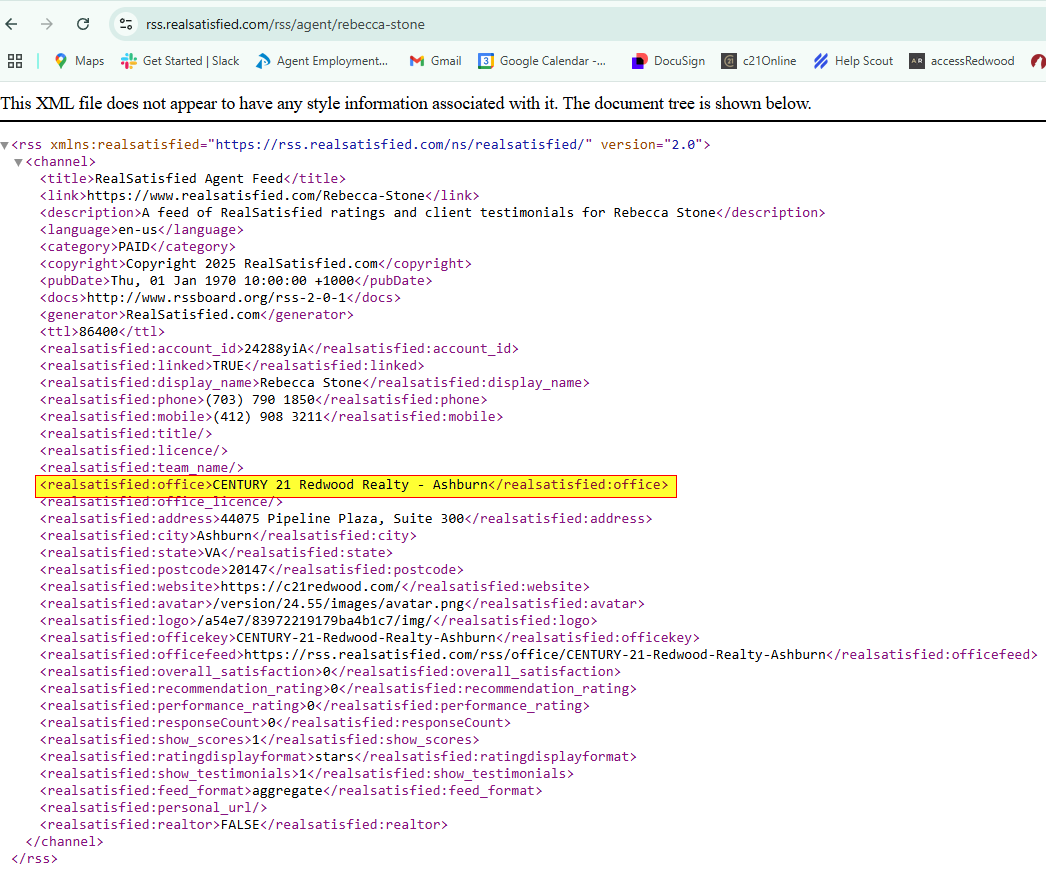Click overall_satisfaction 0 line
The image size is (1046, 871).
pos(330,672)
